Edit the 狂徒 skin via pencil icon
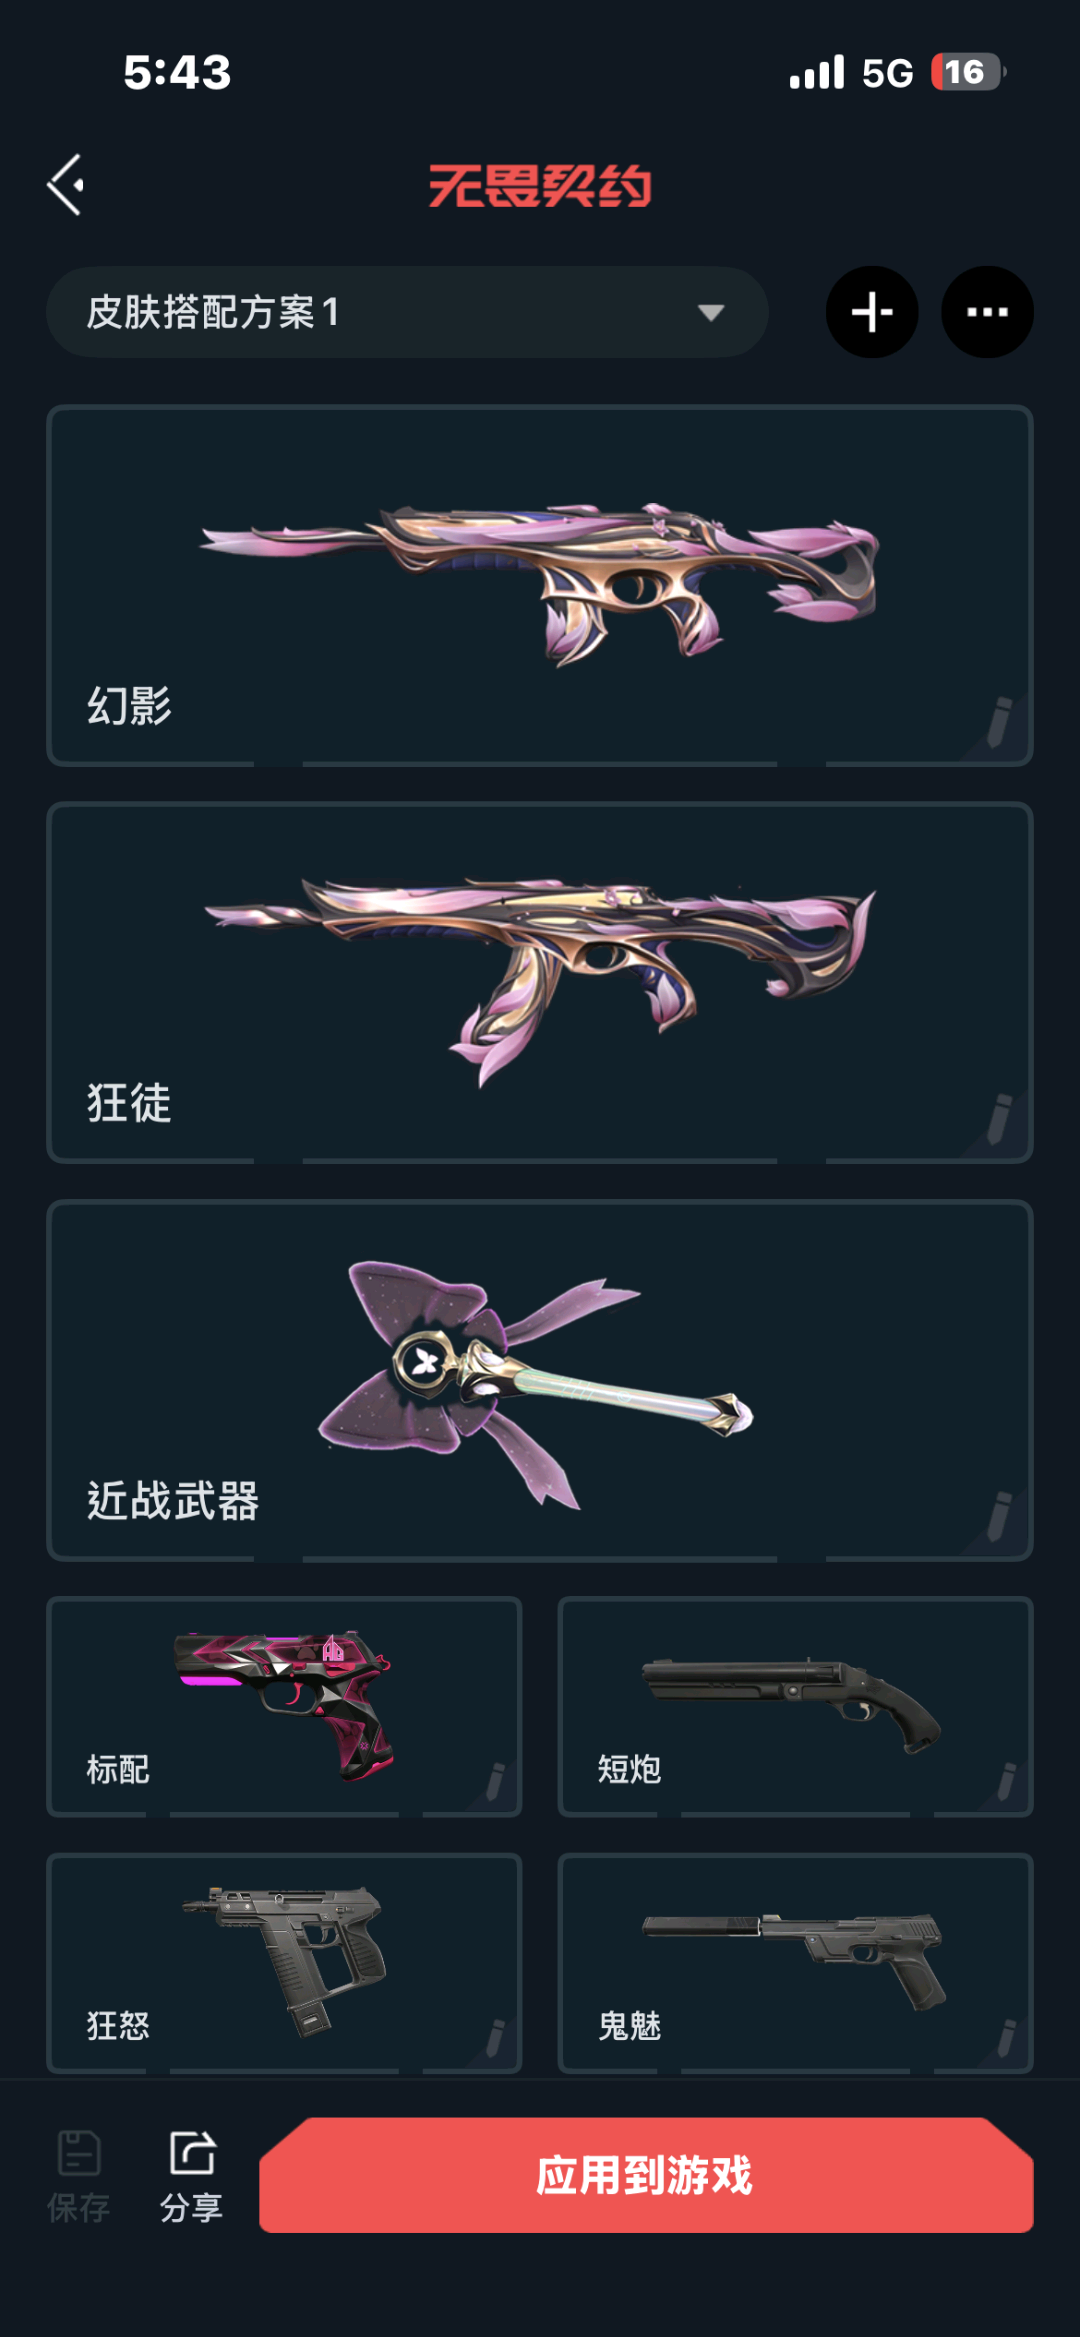The height and width of the screenshot is (2337, 1080). (999, 1119)
